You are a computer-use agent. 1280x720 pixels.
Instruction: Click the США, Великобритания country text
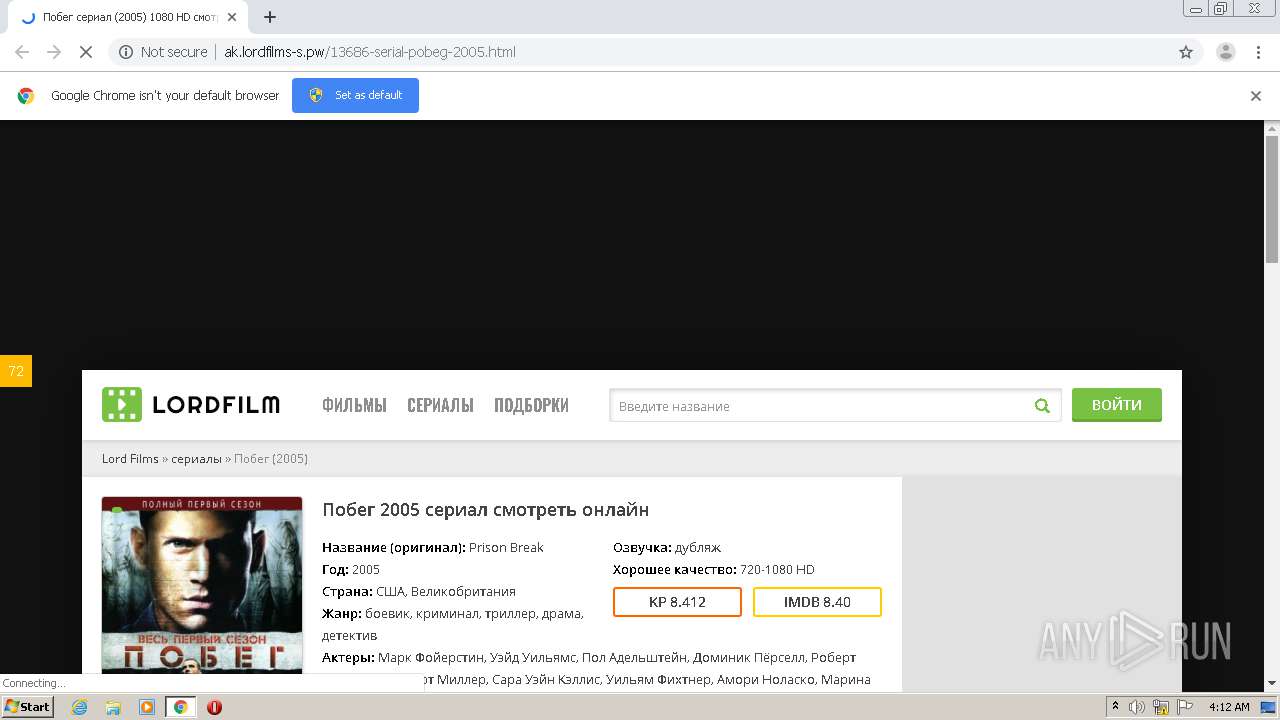pos(446,592)
